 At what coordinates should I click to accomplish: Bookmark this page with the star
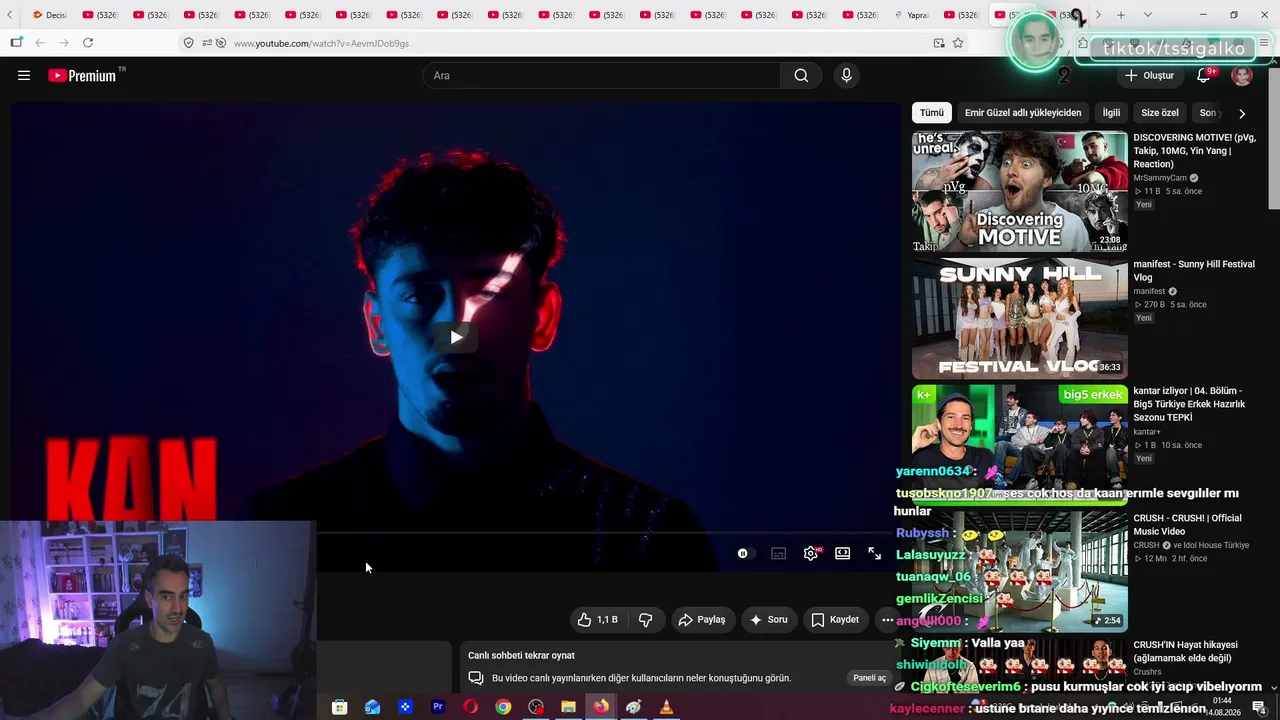pyautogui.click(x=958, y=43)
